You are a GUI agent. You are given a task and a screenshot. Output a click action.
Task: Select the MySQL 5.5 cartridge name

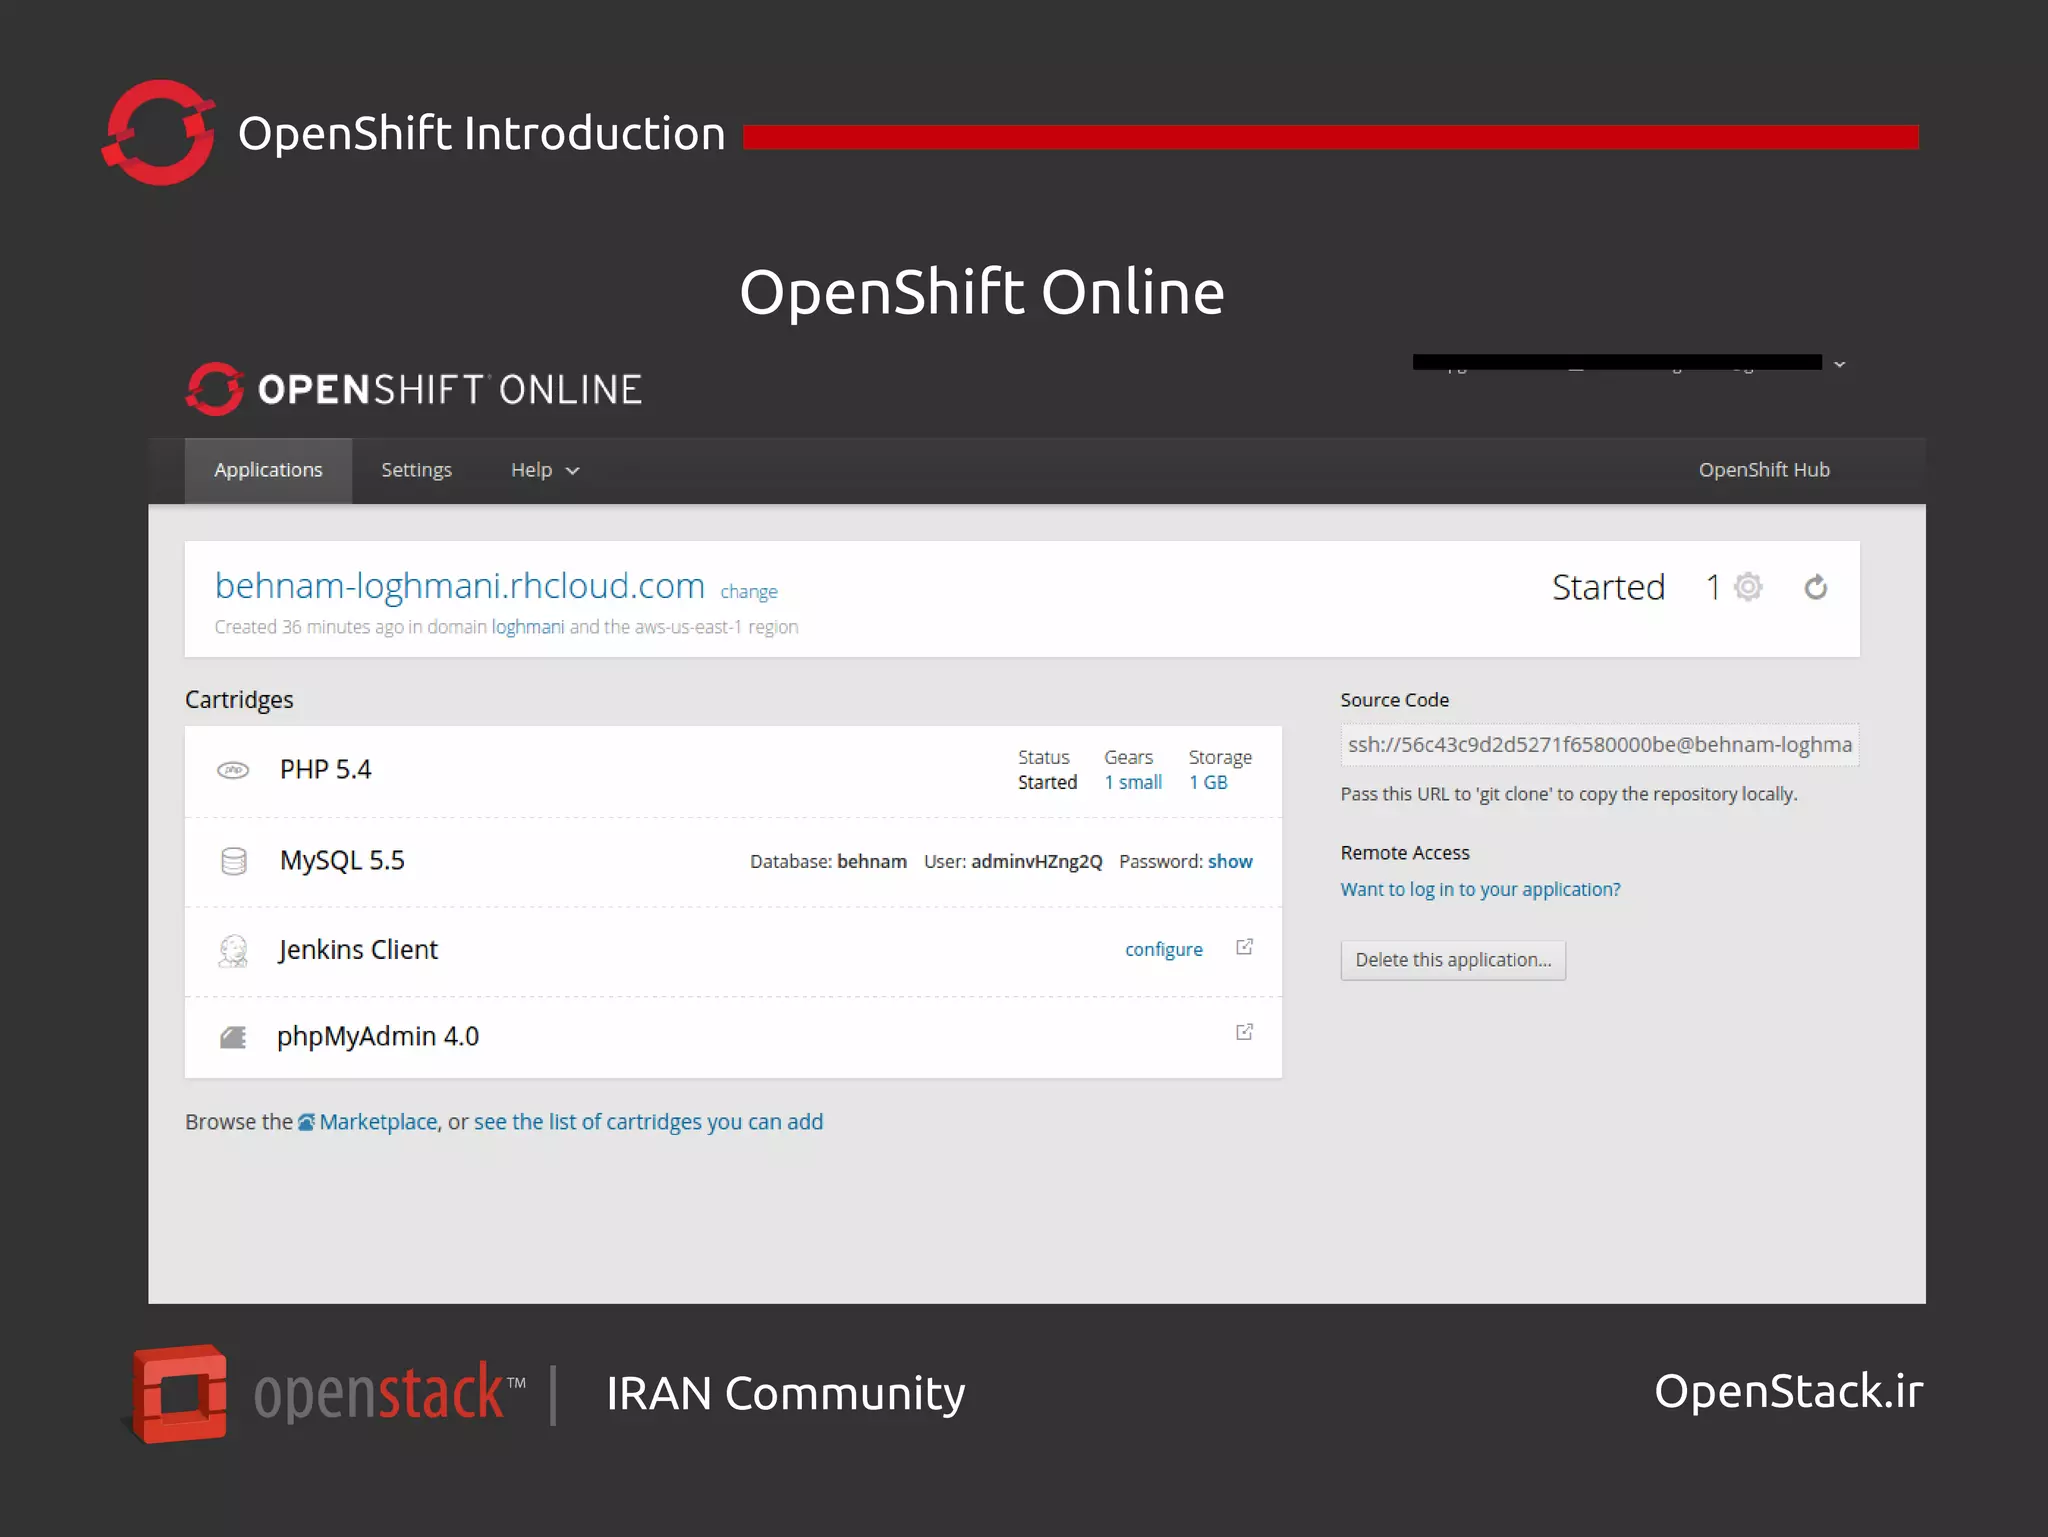342,860
